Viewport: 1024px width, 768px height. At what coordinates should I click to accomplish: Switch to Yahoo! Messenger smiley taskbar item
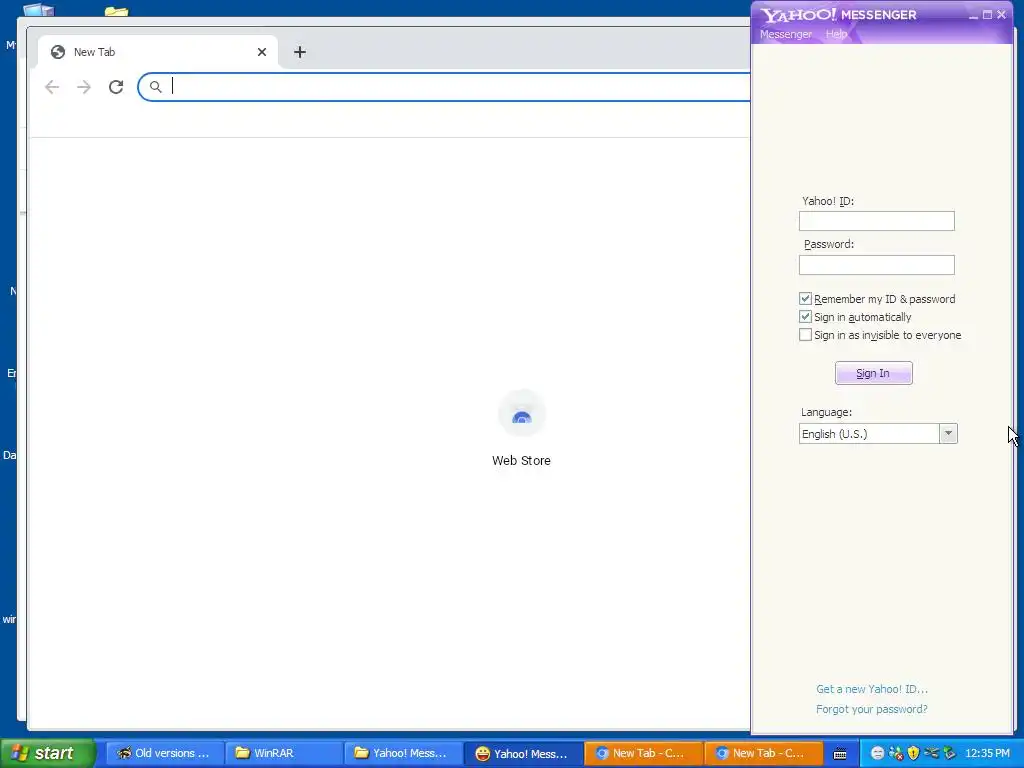(x=524, y=753)
